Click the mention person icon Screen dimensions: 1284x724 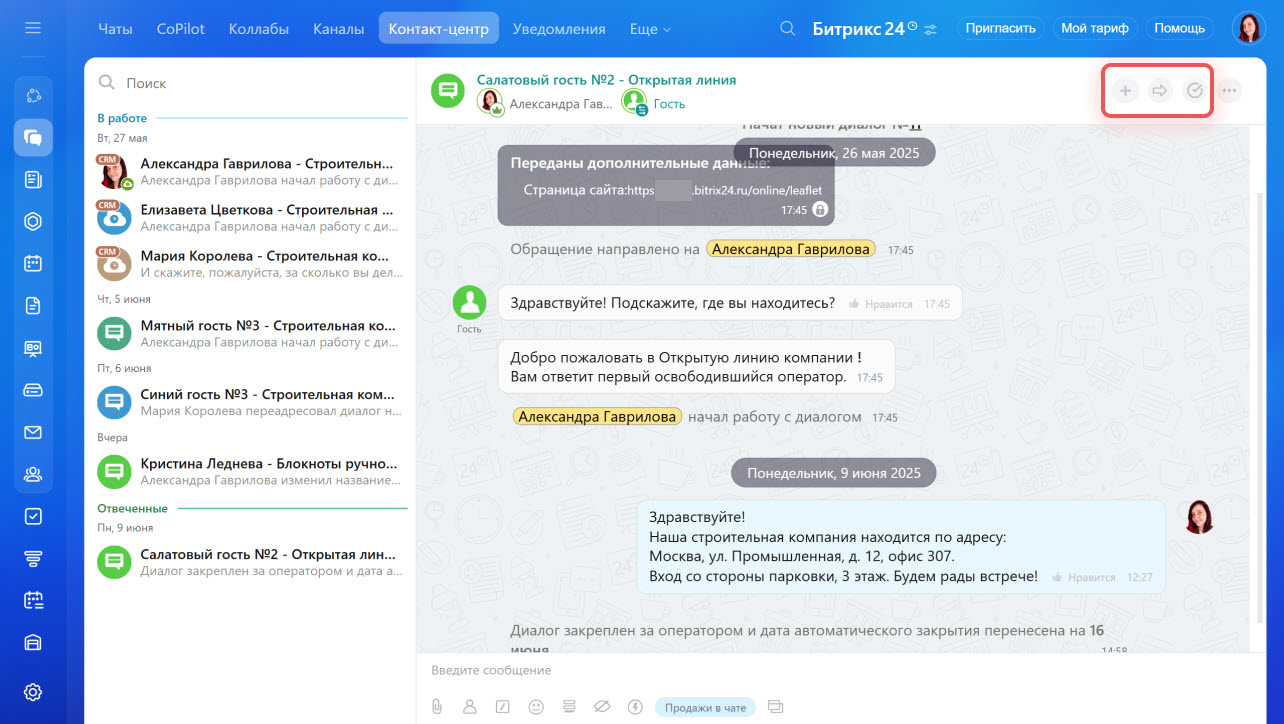click(x=470, y=707)
